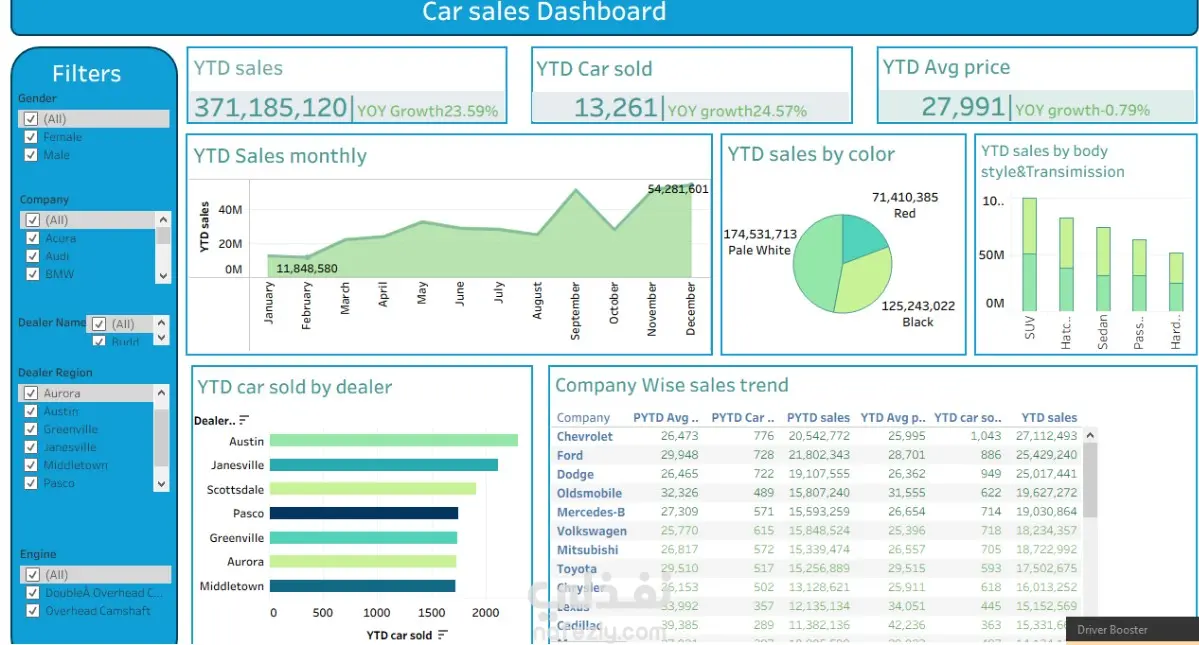This screenshot has height=645, width=1199.
Task: Select the SUV stacked bar
Action: 1029,254
